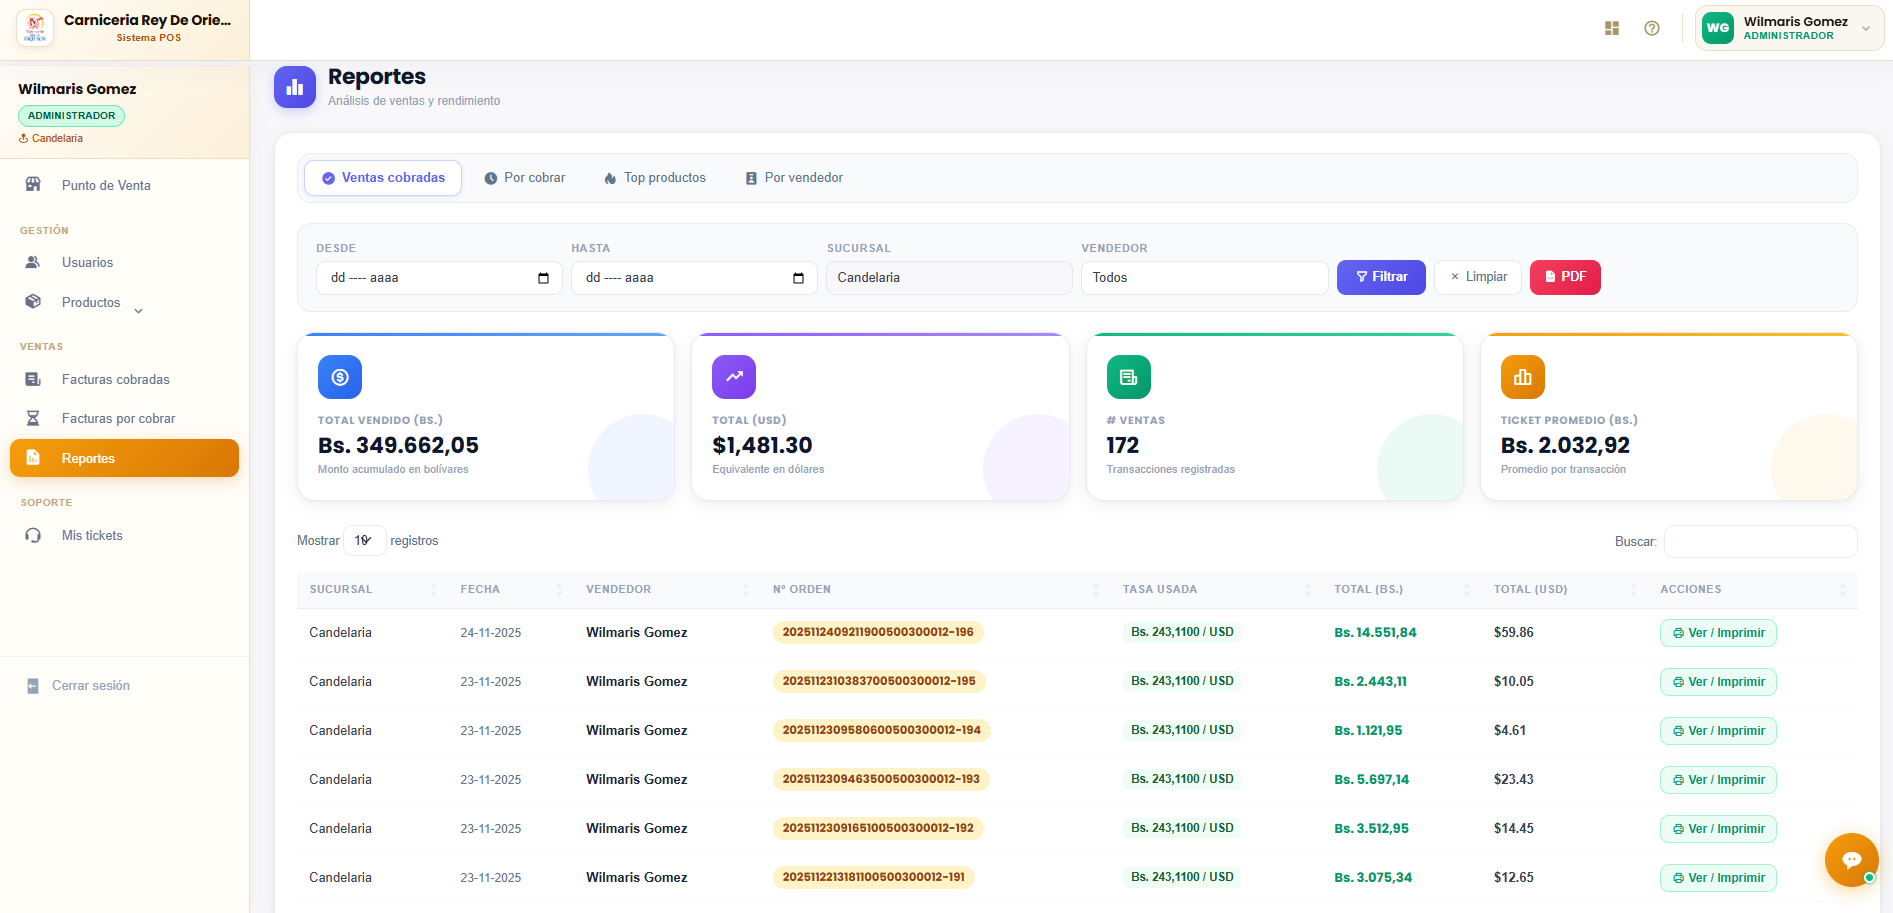This screenshot has width=1893, height=913.
Task: Open the Hasta date calendar picker icon
Action: point(798,278)
